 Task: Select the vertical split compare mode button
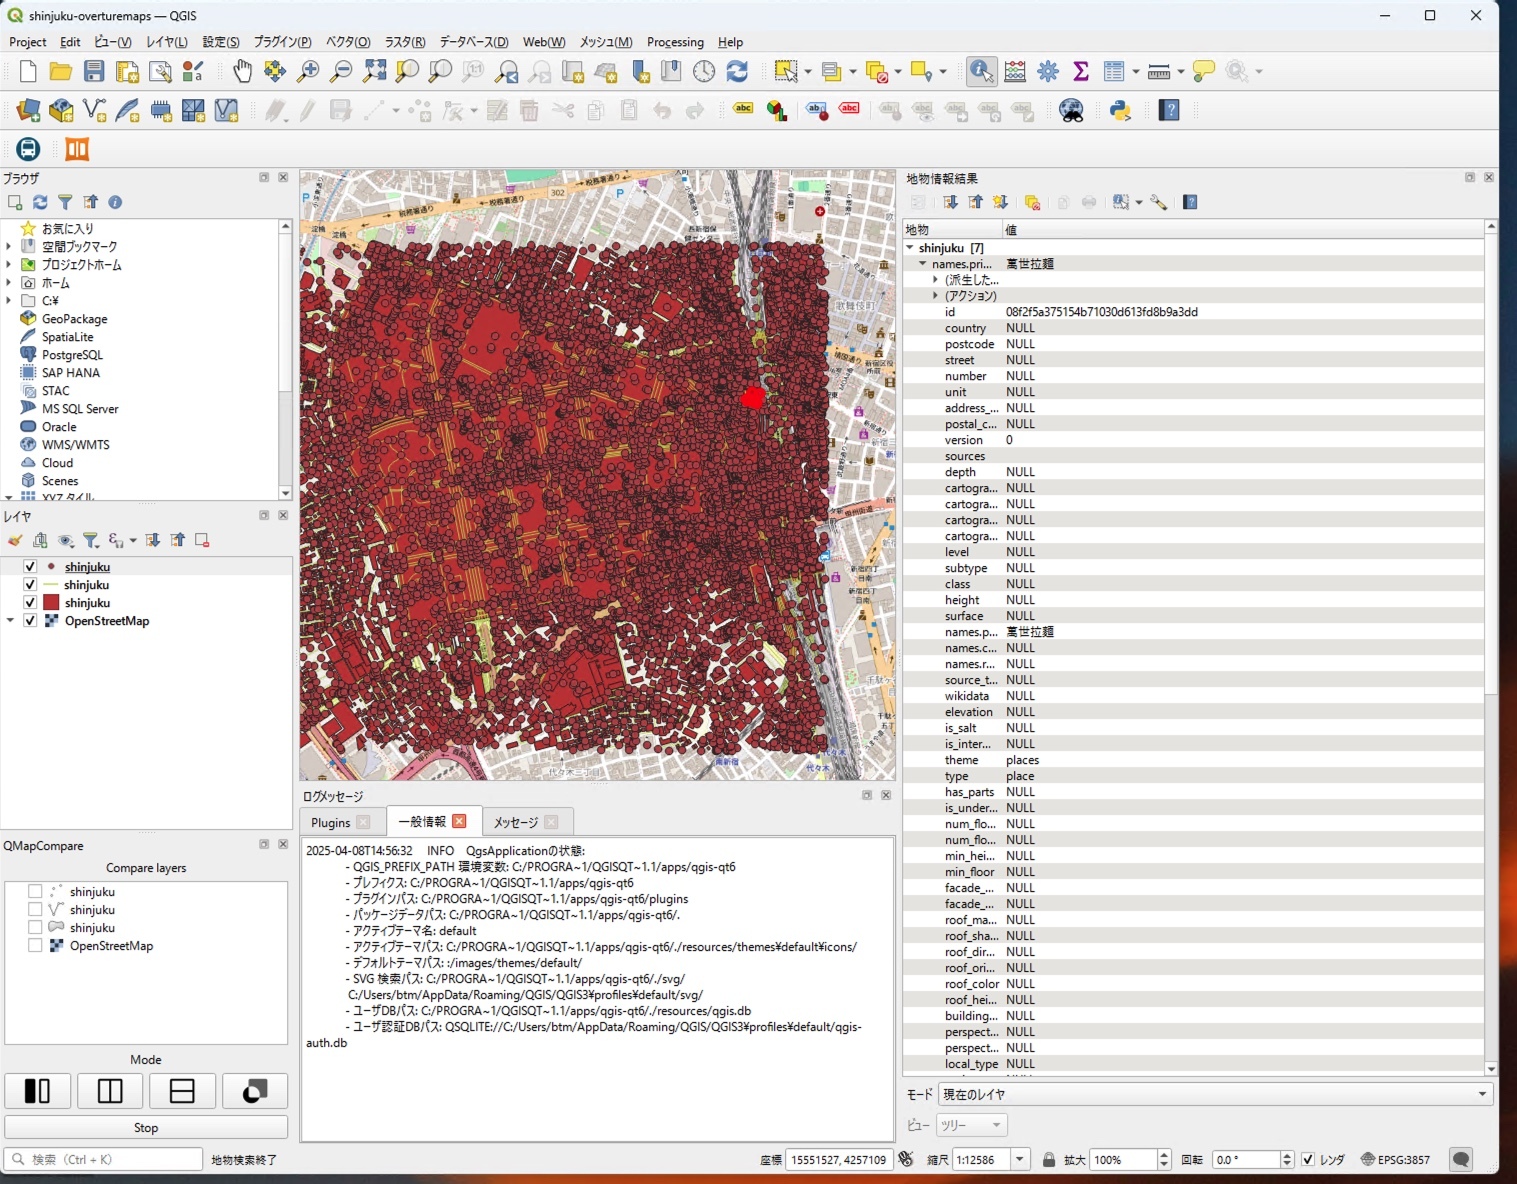pyautogui.click(x=110, y=1090)
